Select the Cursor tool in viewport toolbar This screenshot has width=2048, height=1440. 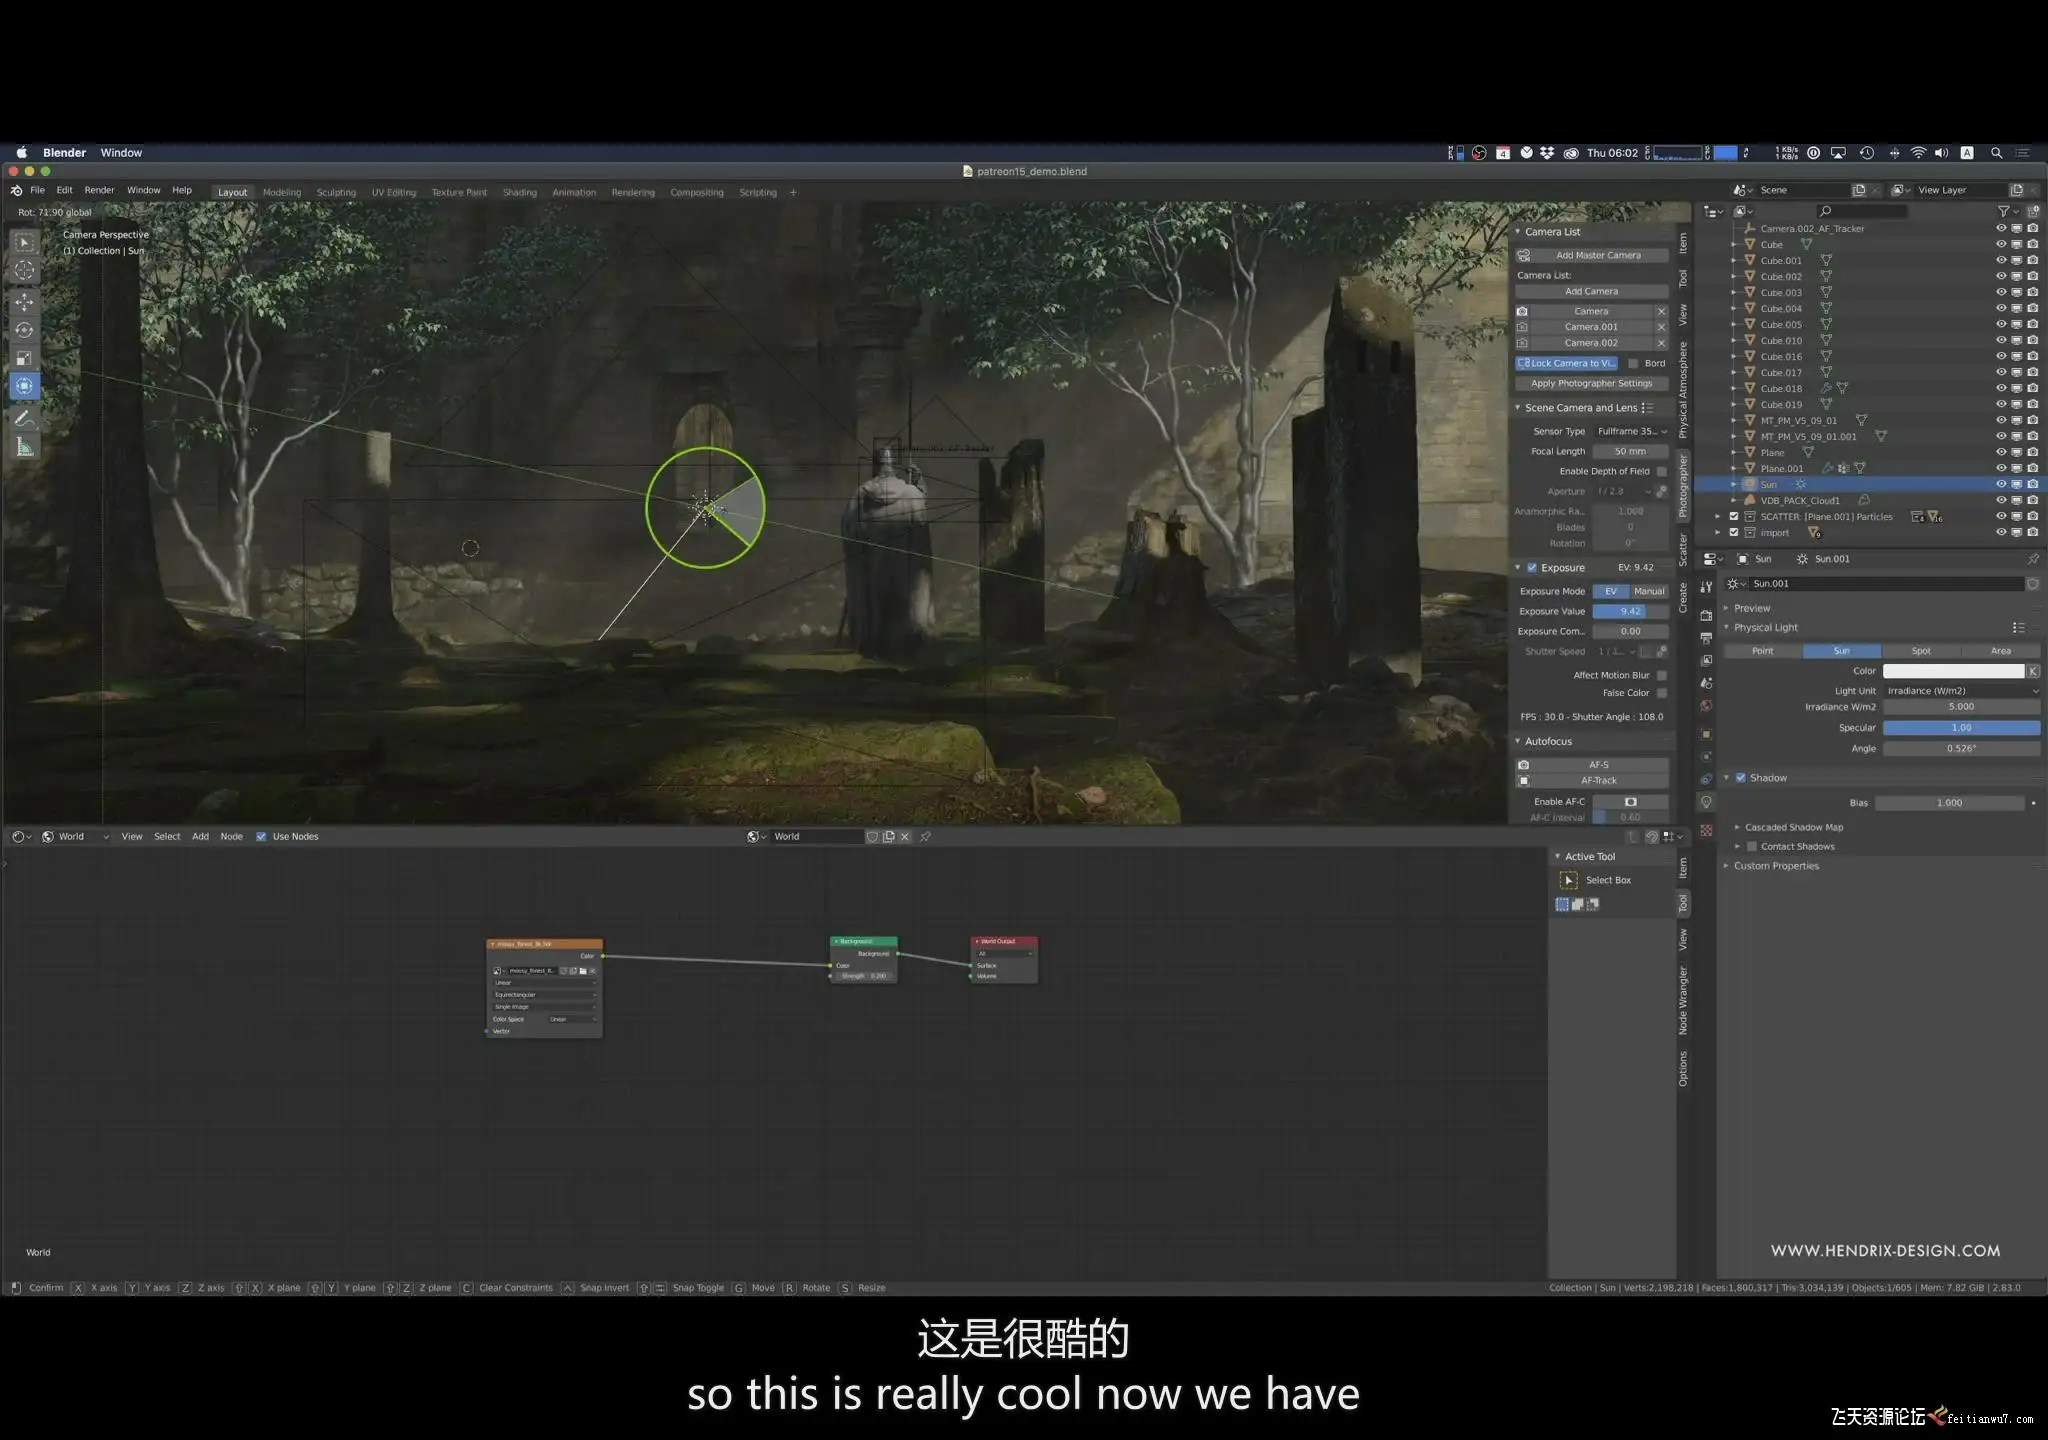click(25, 270)
